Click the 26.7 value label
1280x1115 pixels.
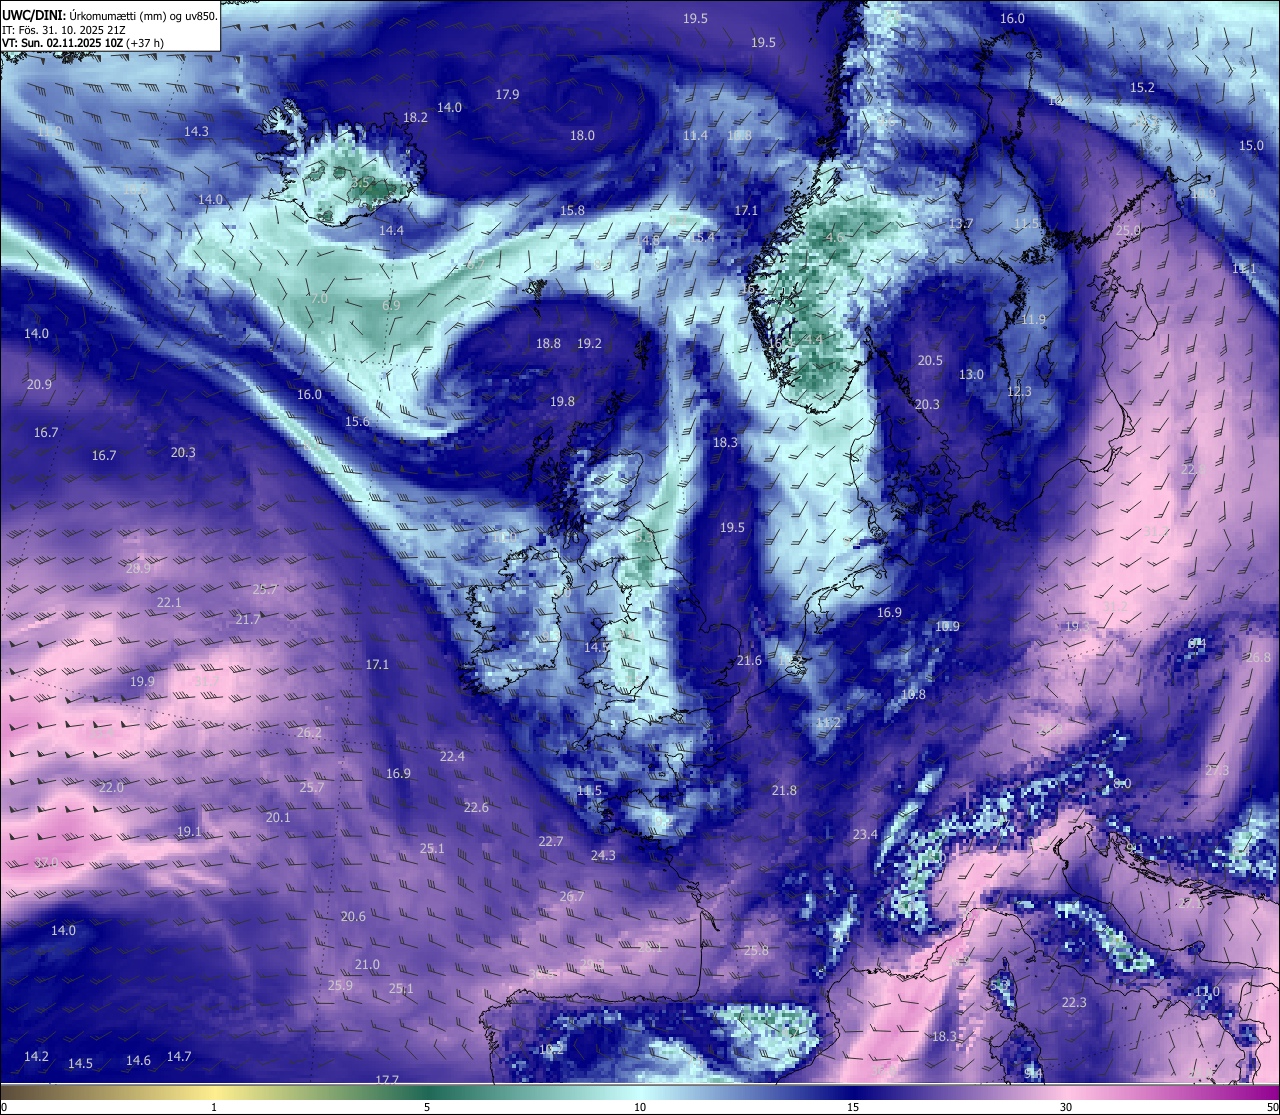pyautogui.click(x=571, y=897)
